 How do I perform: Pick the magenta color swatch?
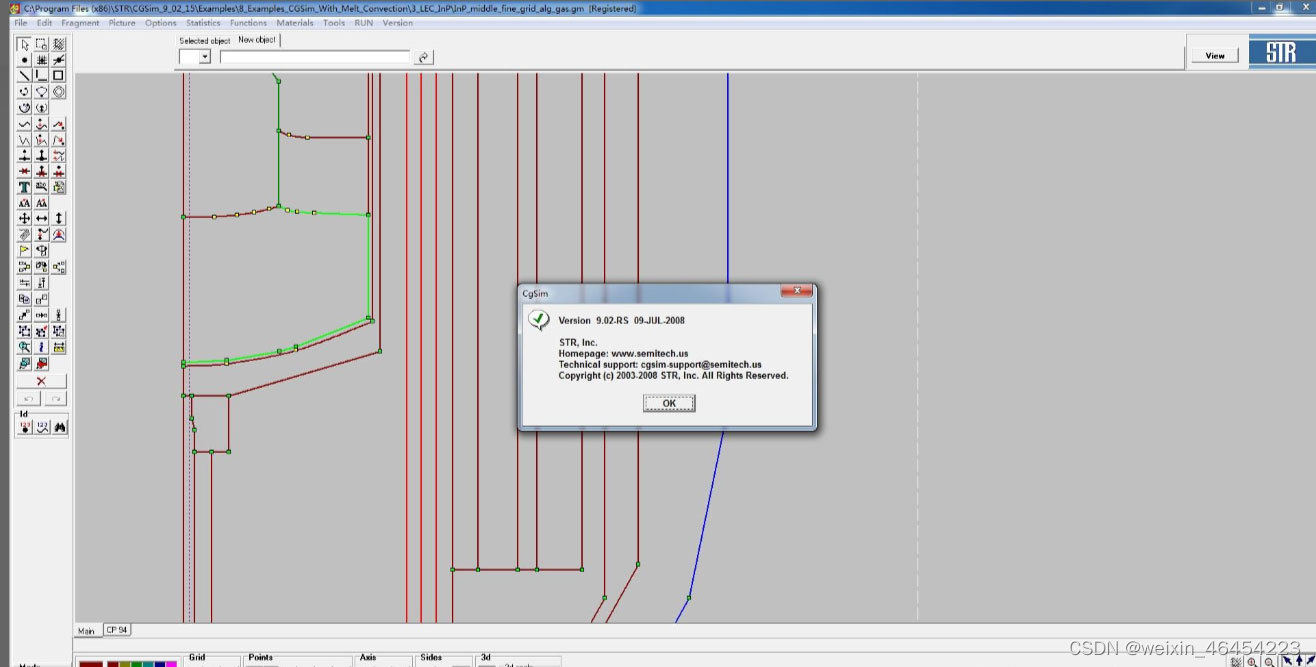click(172, 664)
